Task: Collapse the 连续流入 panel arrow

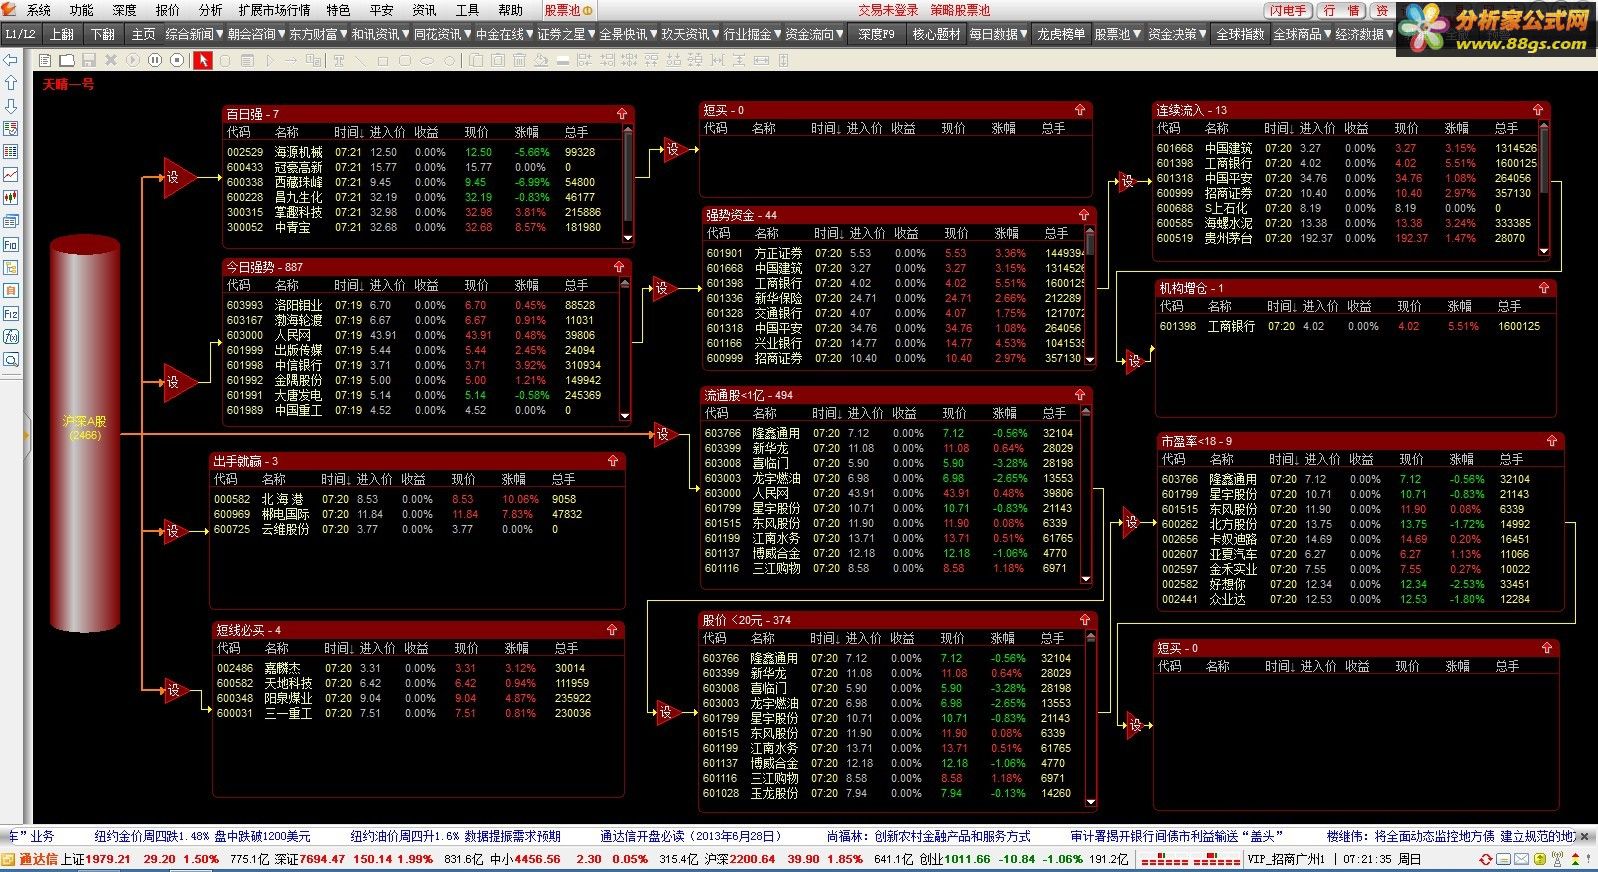Action: [x=1538, y=110]
